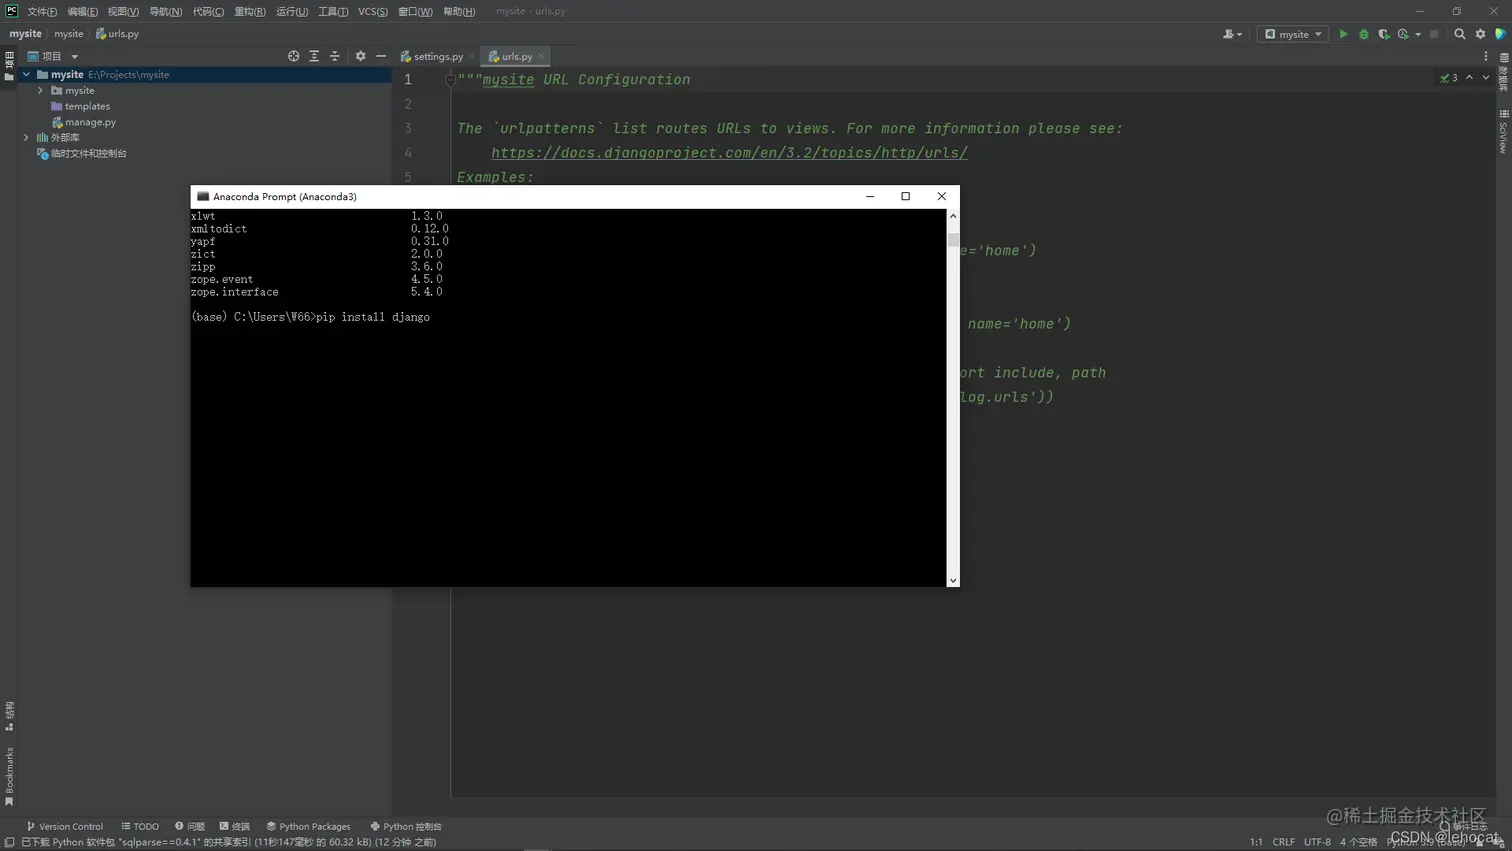
Task: Close the settings.py tab
Action: tap(472, 56)
